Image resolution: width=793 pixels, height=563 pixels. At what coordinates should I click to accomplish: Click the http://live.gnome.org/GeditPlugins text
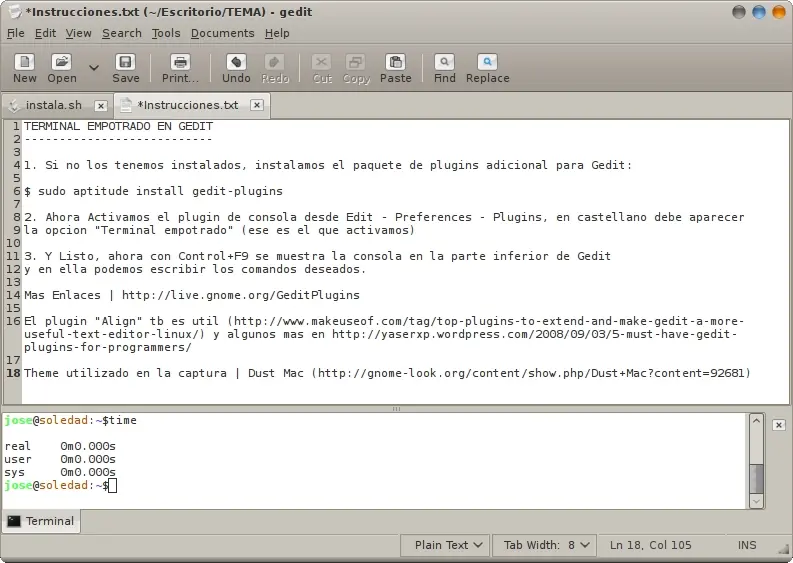241,295
